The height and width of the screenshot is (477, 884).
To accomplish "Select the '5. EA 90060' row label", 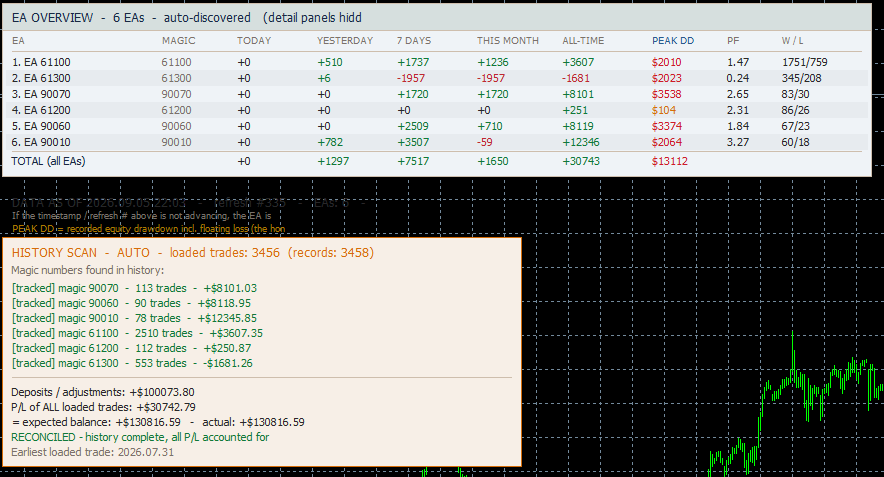I will coord(41,126).
